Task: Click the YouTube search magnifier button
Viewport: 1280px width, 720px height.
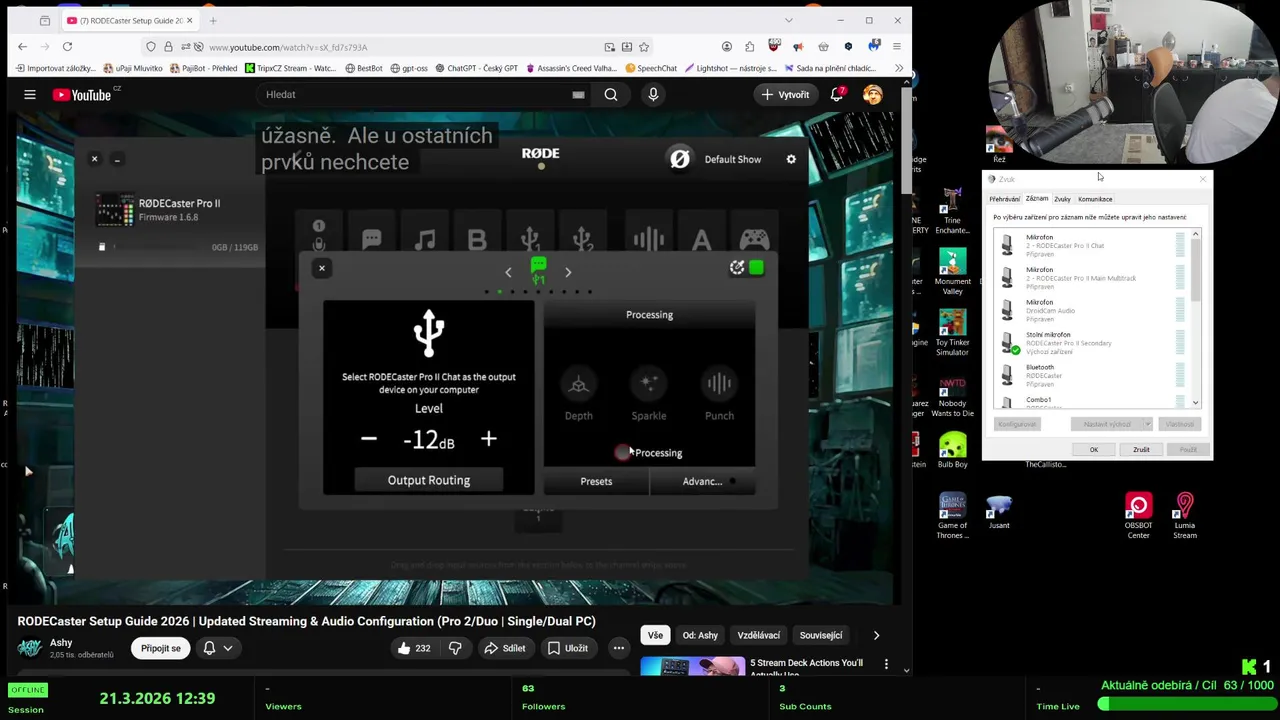Action: pyautogui.click(x=610, y=94)
